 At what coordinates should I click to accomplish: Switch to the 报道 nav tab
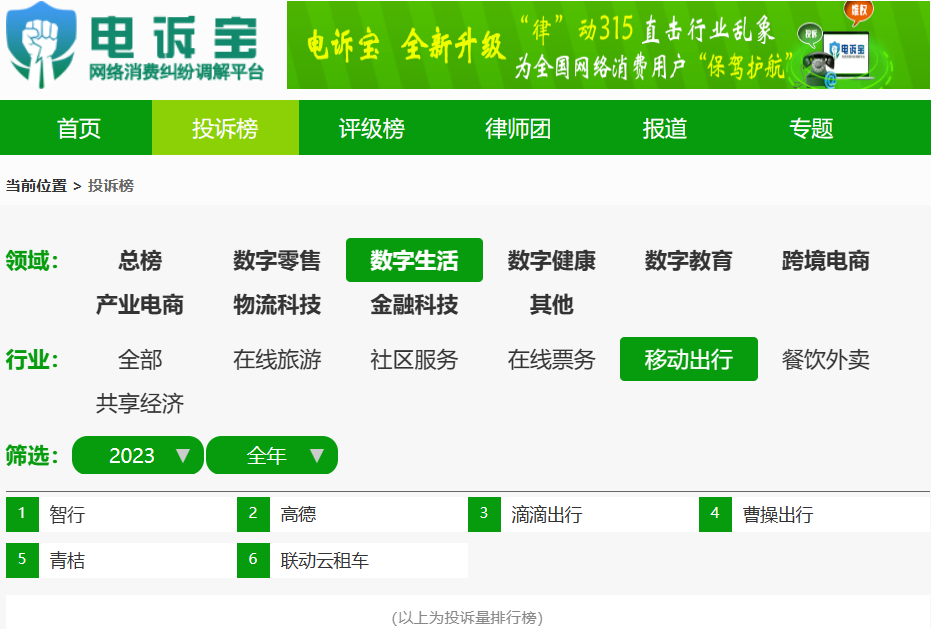[664, 128]
